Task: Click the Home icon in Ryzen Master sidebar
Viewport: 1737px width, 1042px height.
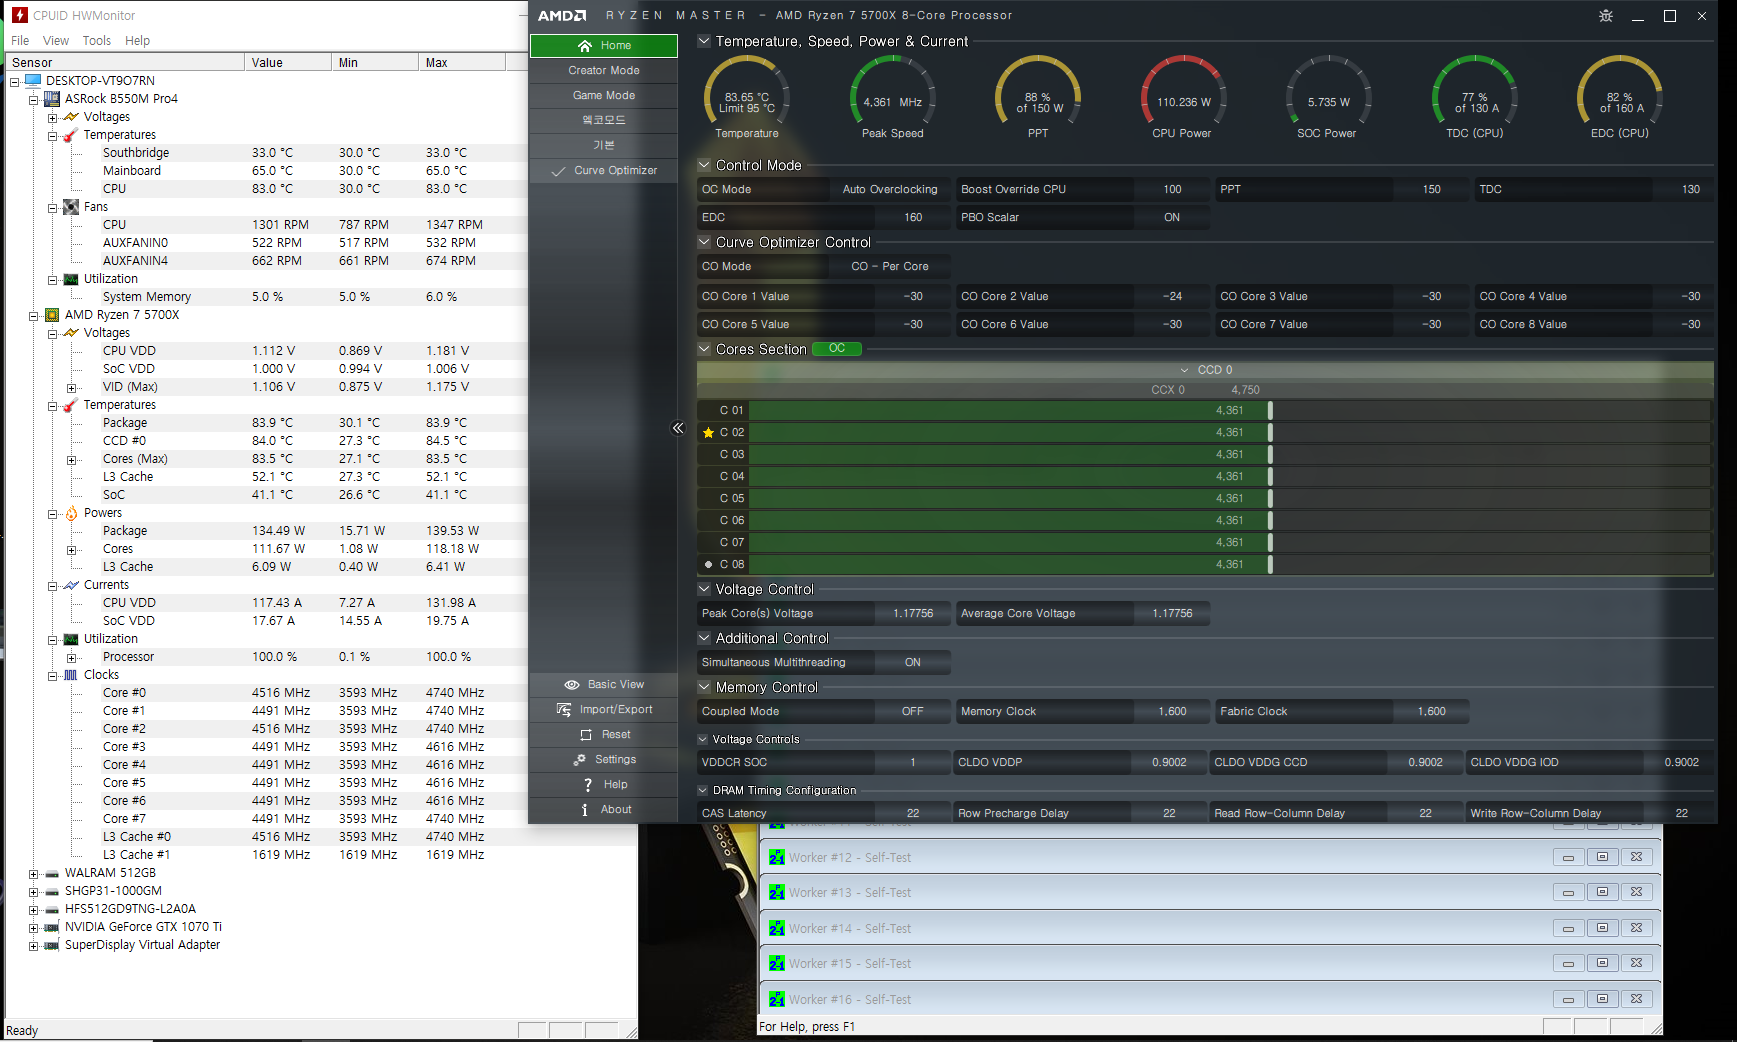Action: click(585, 46)
